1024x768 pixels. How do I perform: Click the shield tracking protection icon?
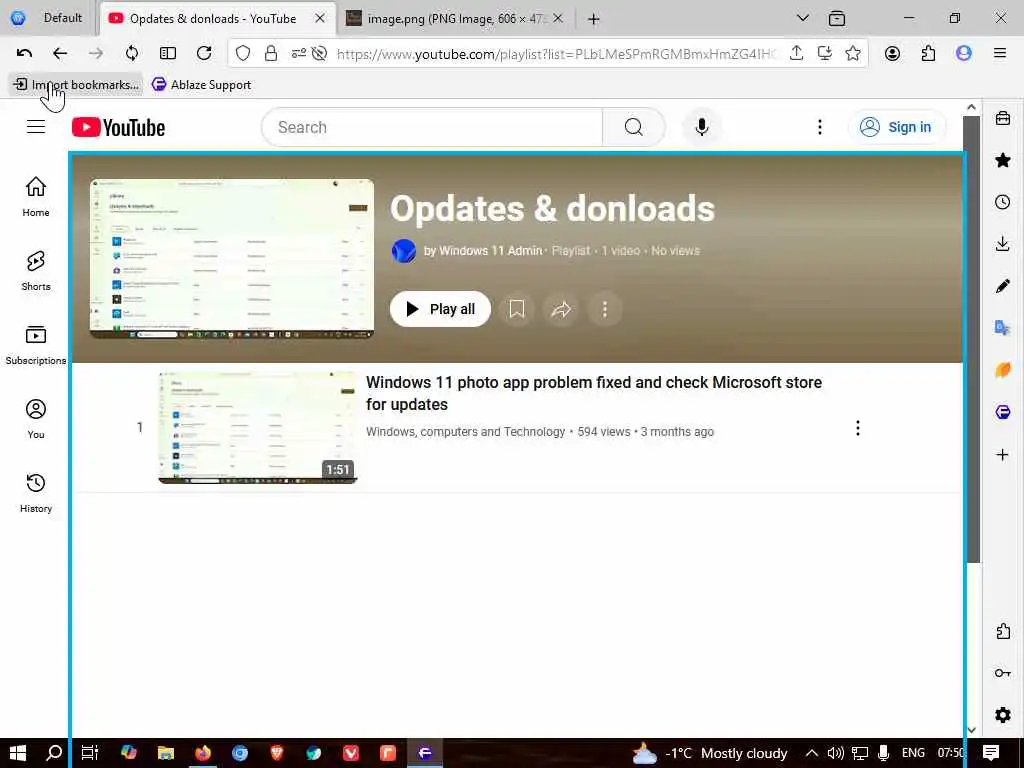click(243, 54)
